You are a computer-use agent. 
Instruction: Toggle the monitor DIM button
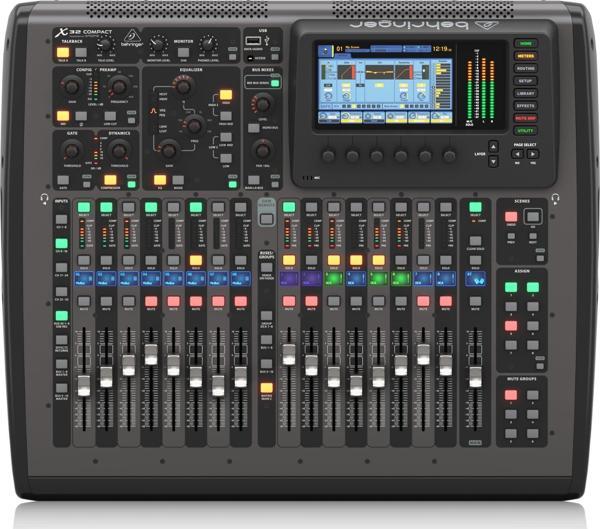[x=184, y=52]
